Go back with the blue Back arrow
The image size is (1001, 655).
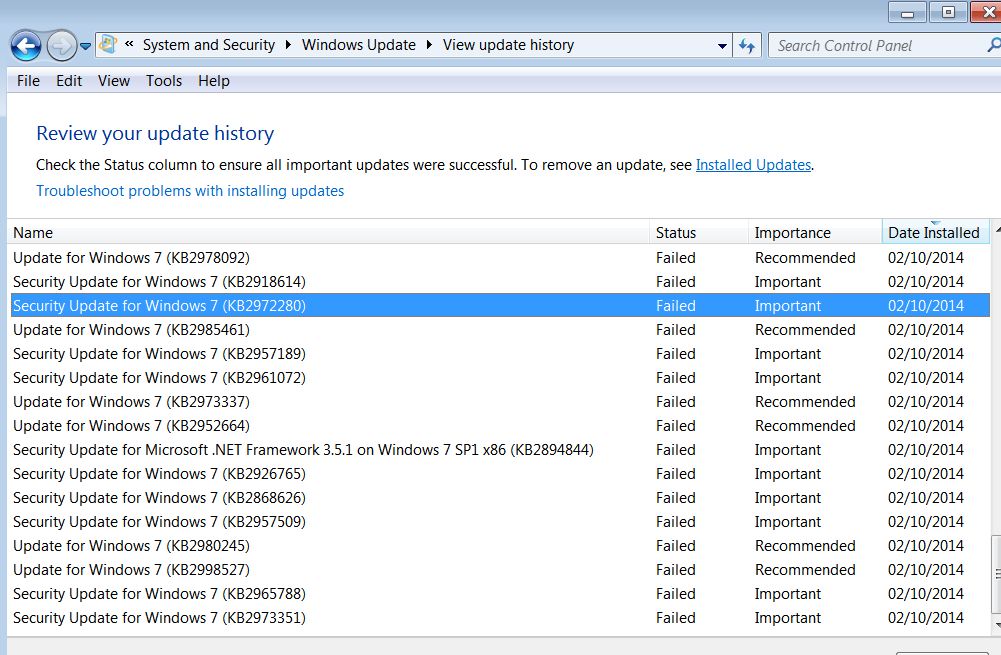[x=26, y=46]
